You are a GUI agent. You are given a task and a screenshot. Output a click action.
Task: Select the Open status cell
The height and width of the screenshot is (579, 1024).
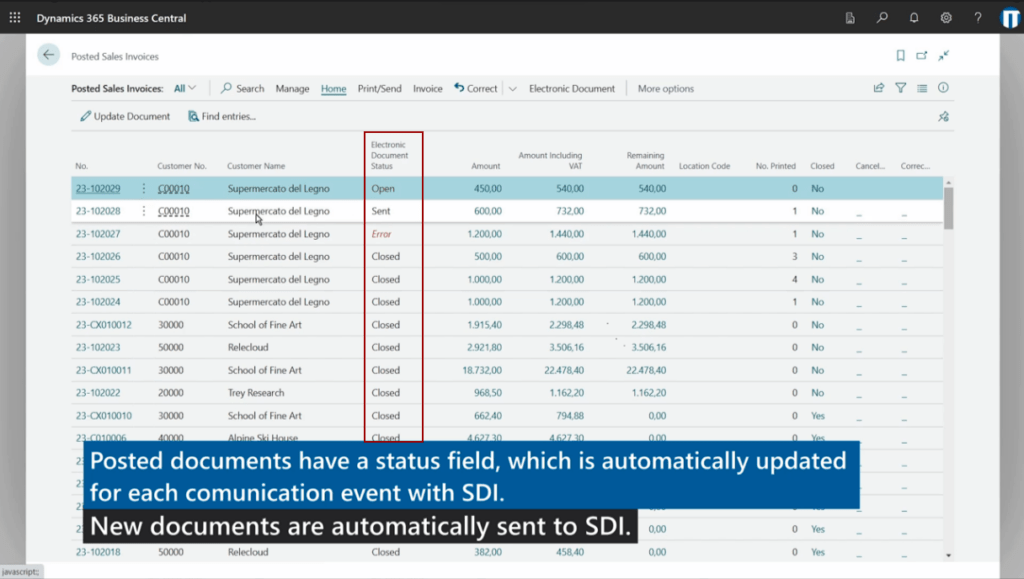point(383,189)
